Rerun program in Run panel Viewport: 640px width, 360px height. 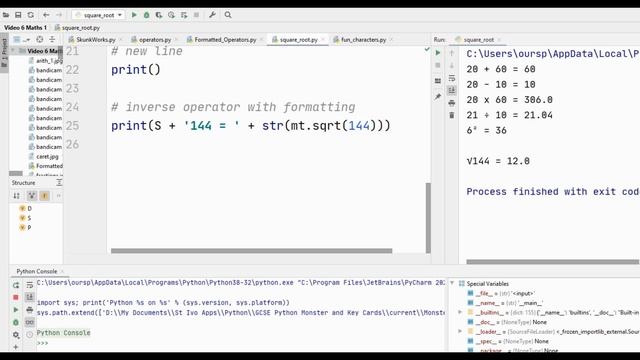coord(438,53)
